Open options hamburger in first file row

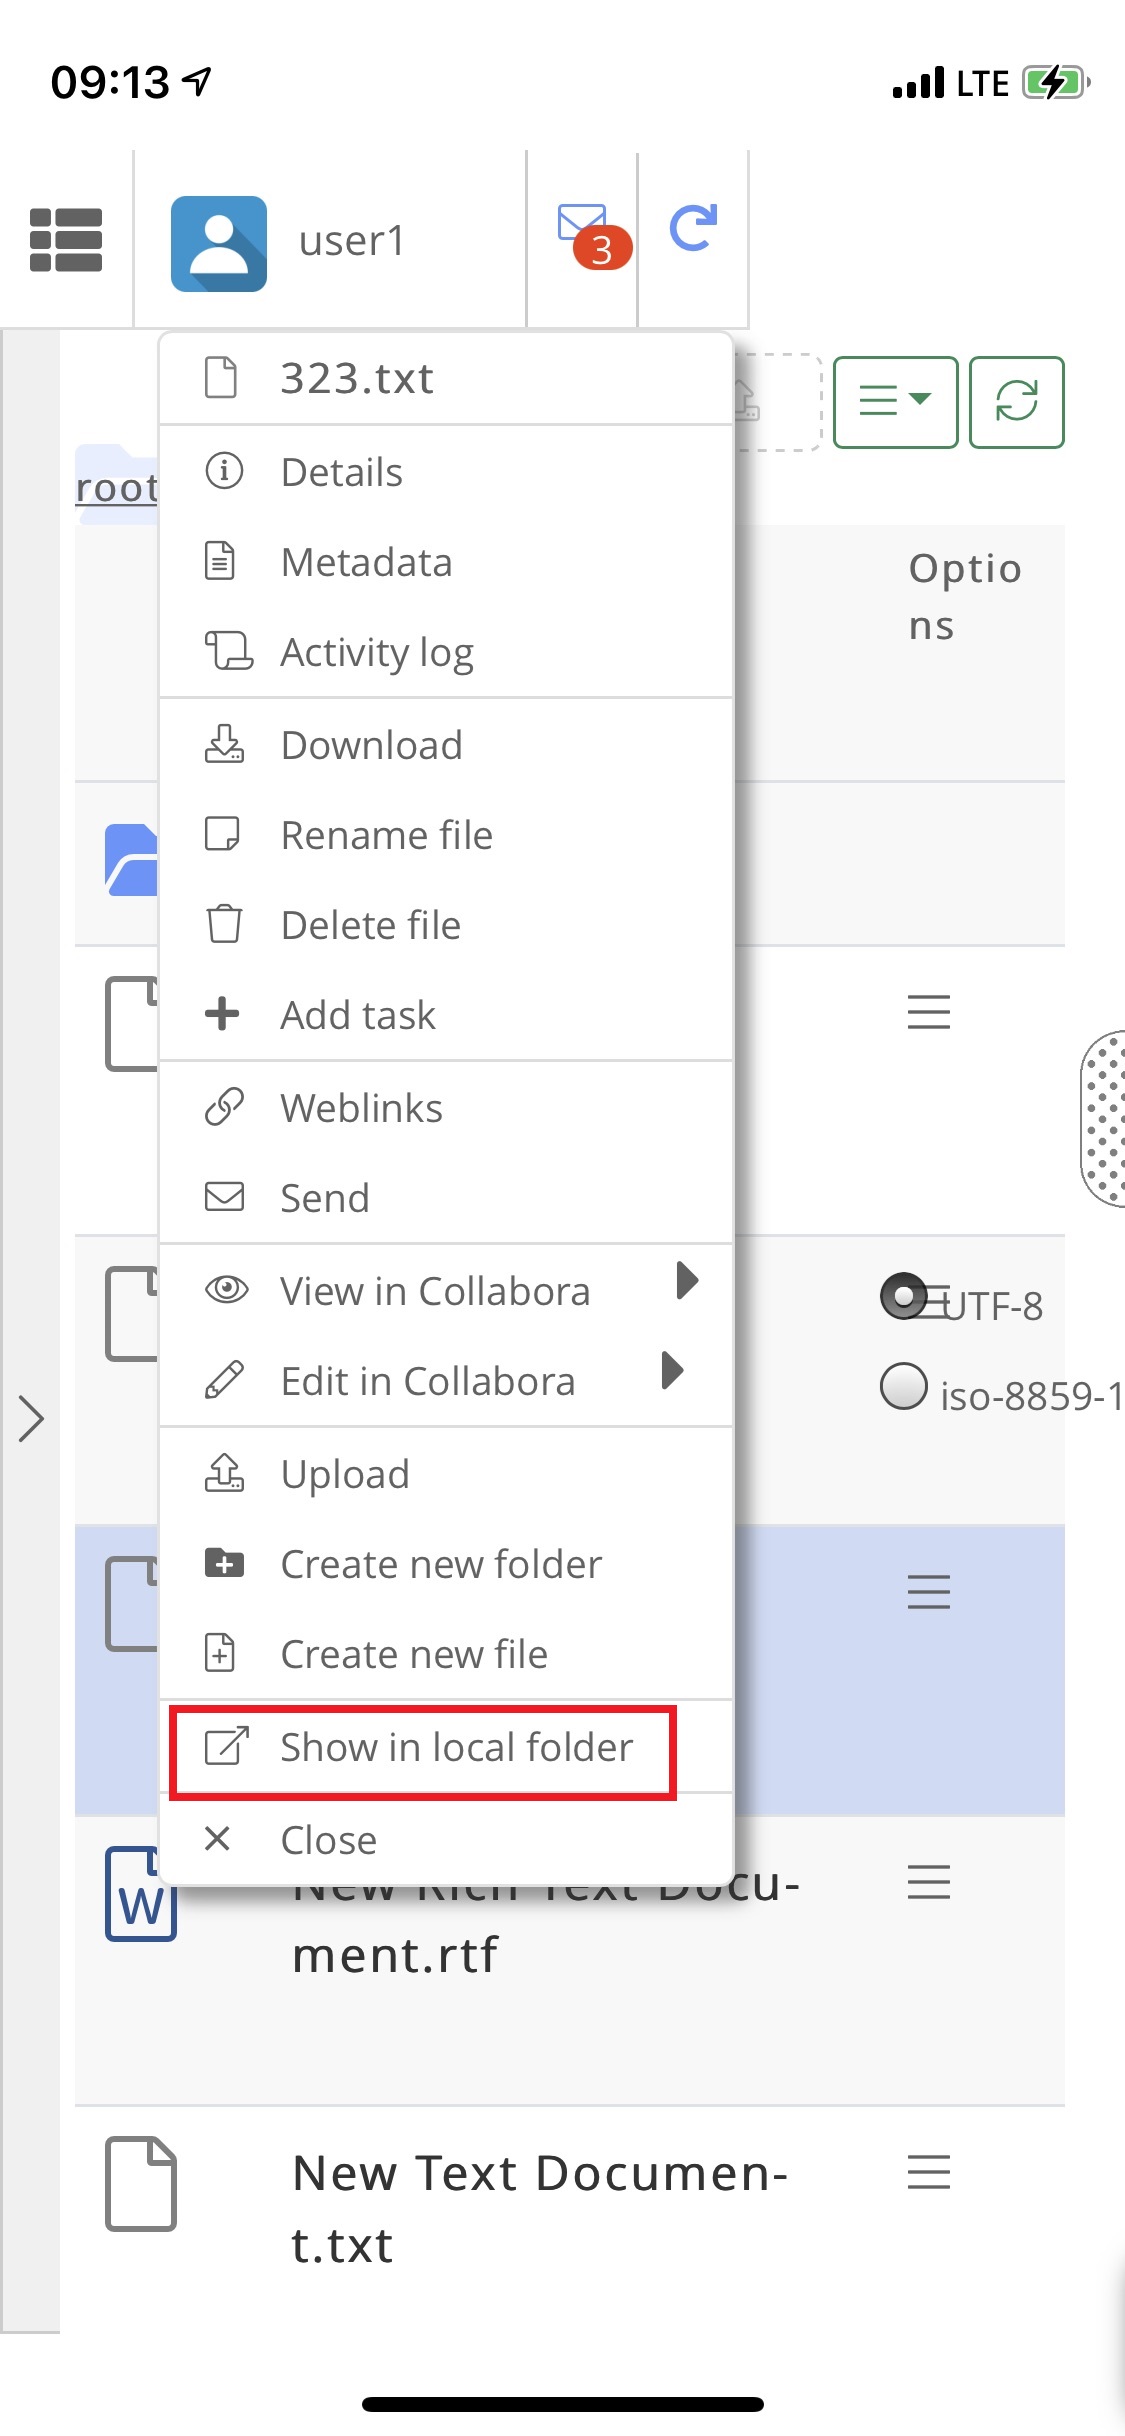point(928,1012)
